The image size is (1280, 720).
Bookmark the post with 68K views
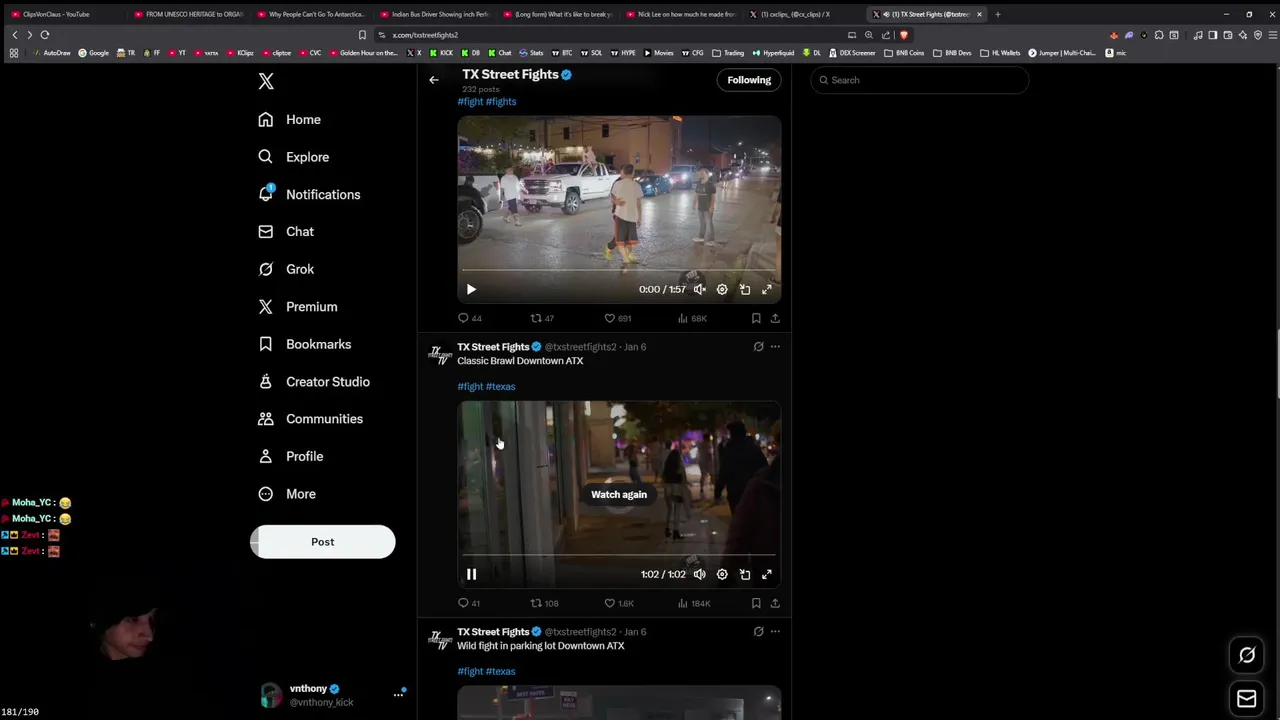[x=756, y=318]
